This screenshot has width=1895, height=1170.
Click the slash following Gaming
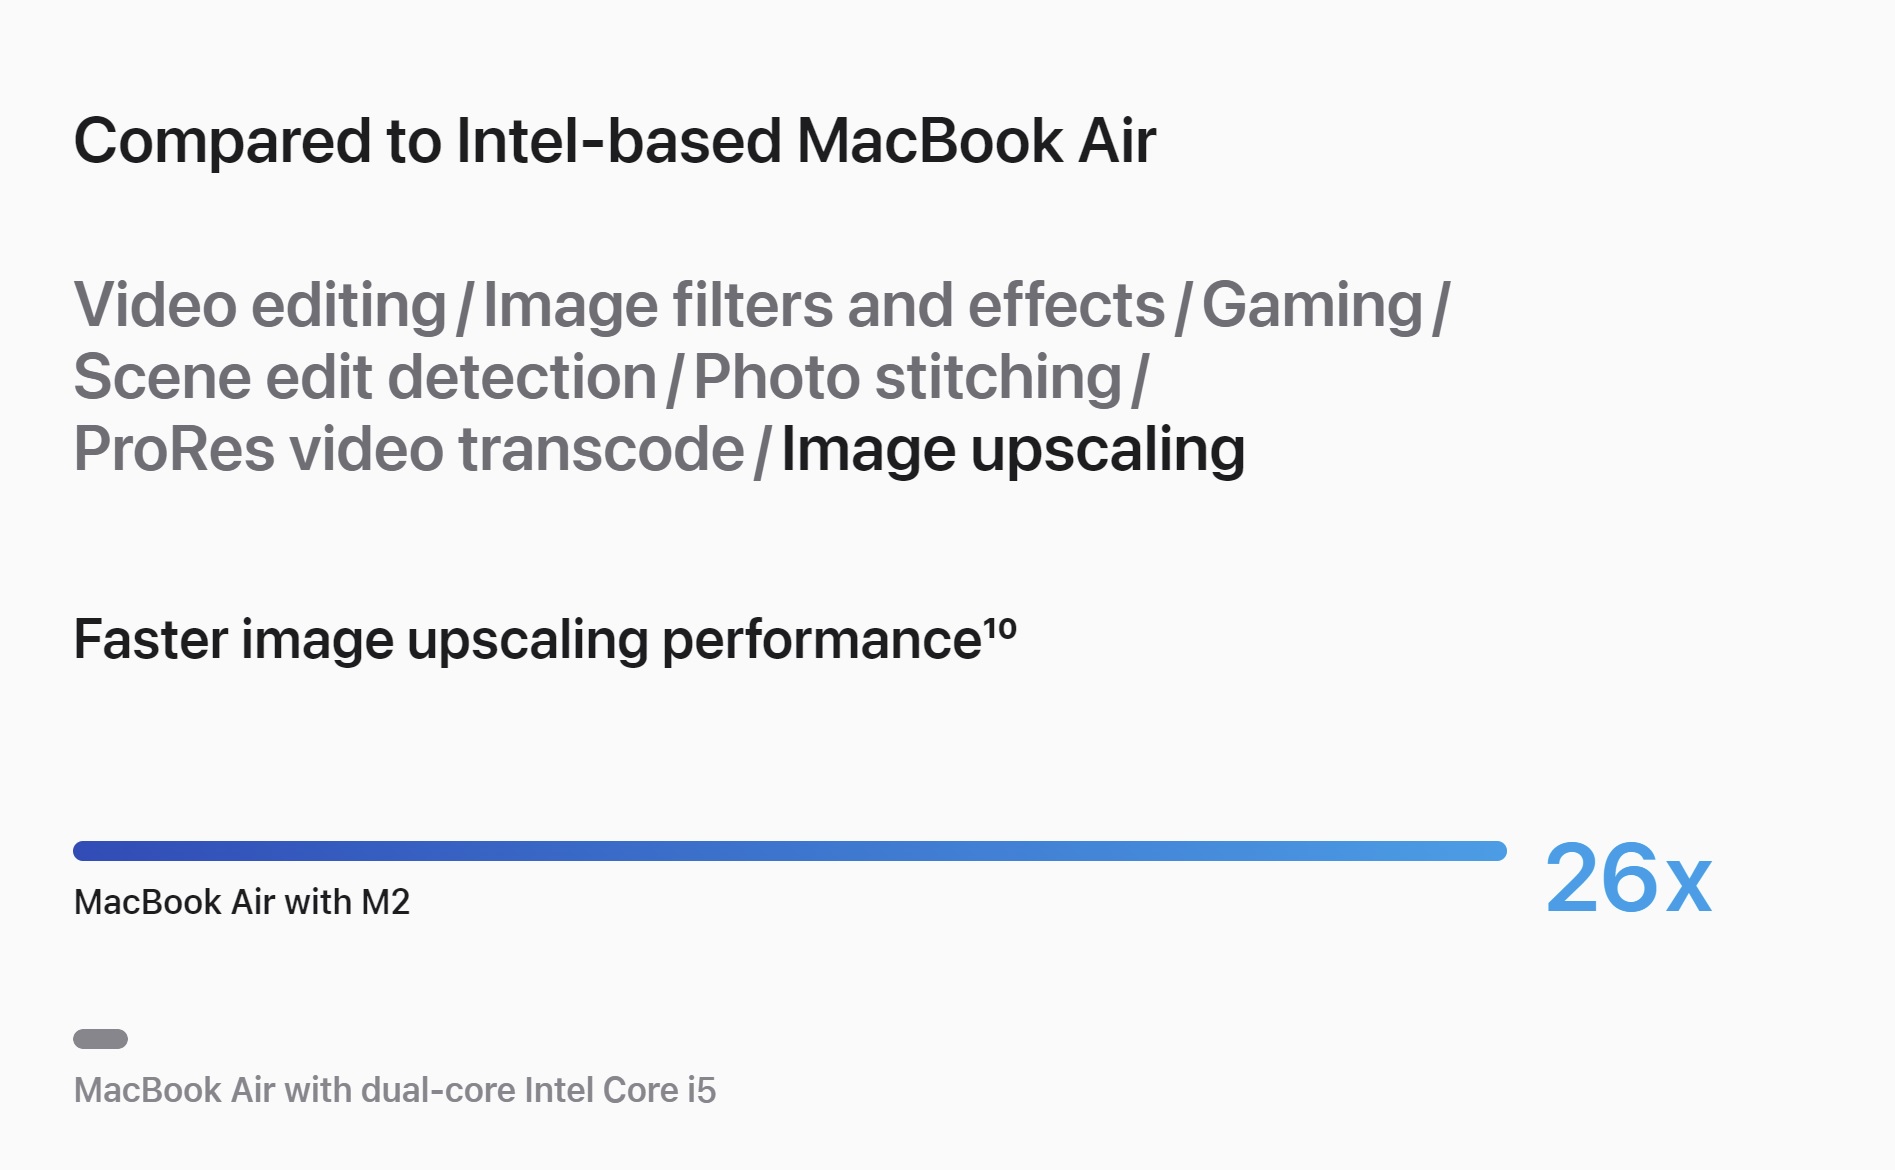pyautogui.click(x=1441, y=308)
